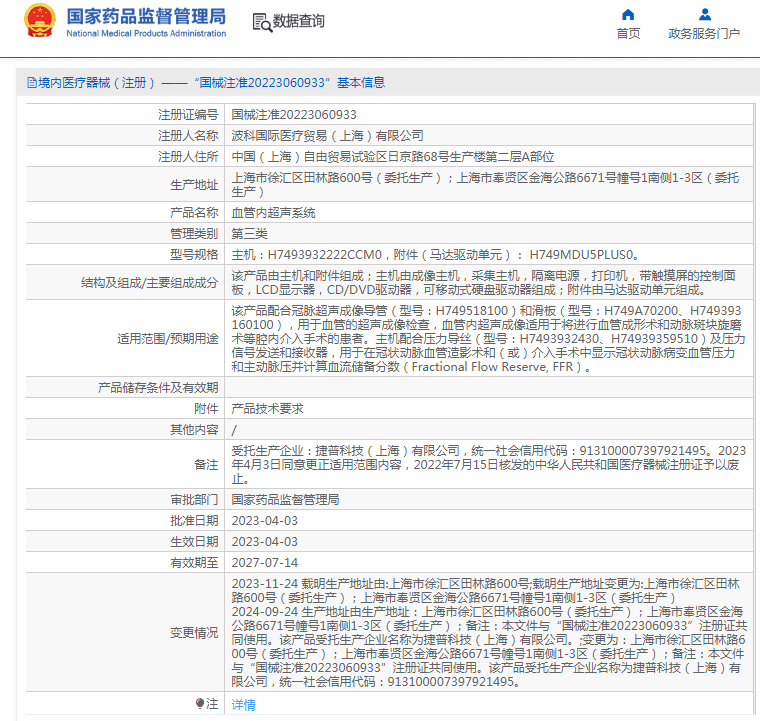Viewport: 760px width, 721px height.
Task: Select registration number 国械注准20223060933 cell
Action: 489,115
